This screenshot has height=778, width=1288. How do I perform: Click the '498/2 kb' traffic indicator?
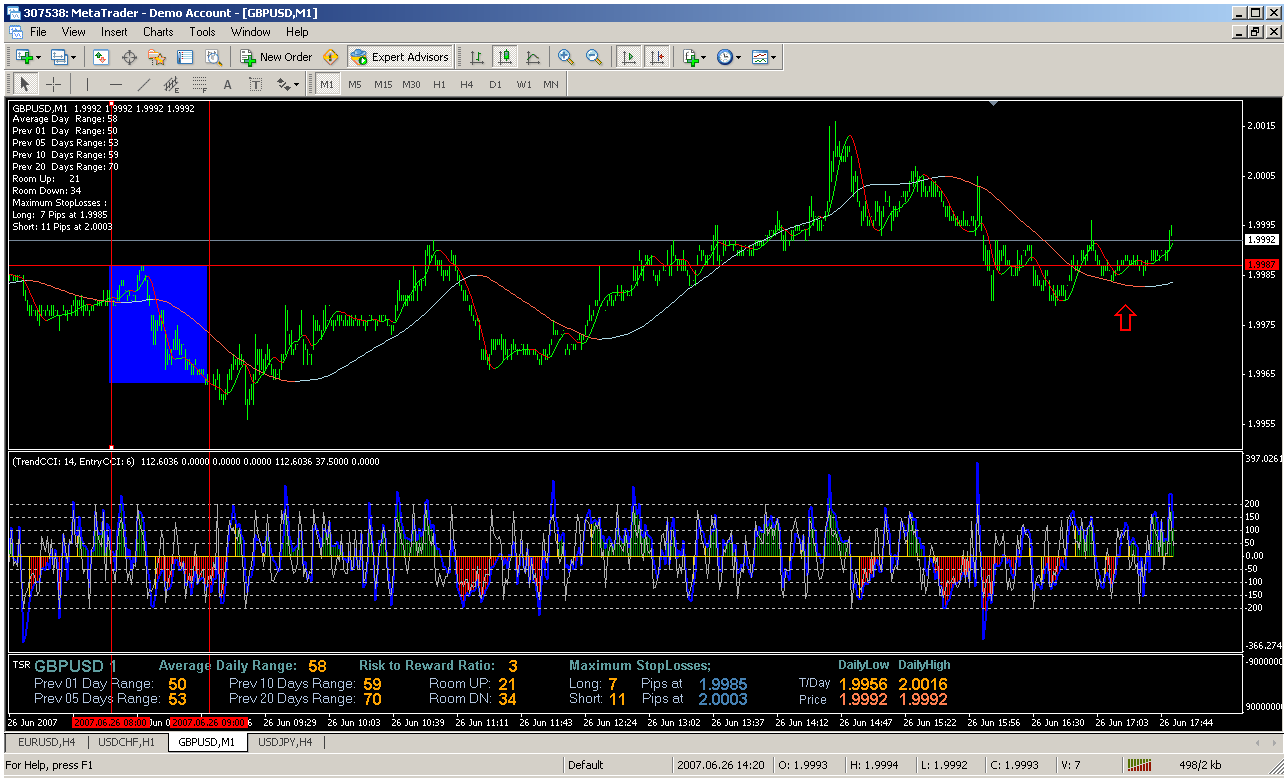pyautogui.click(x=1199, y=765)
